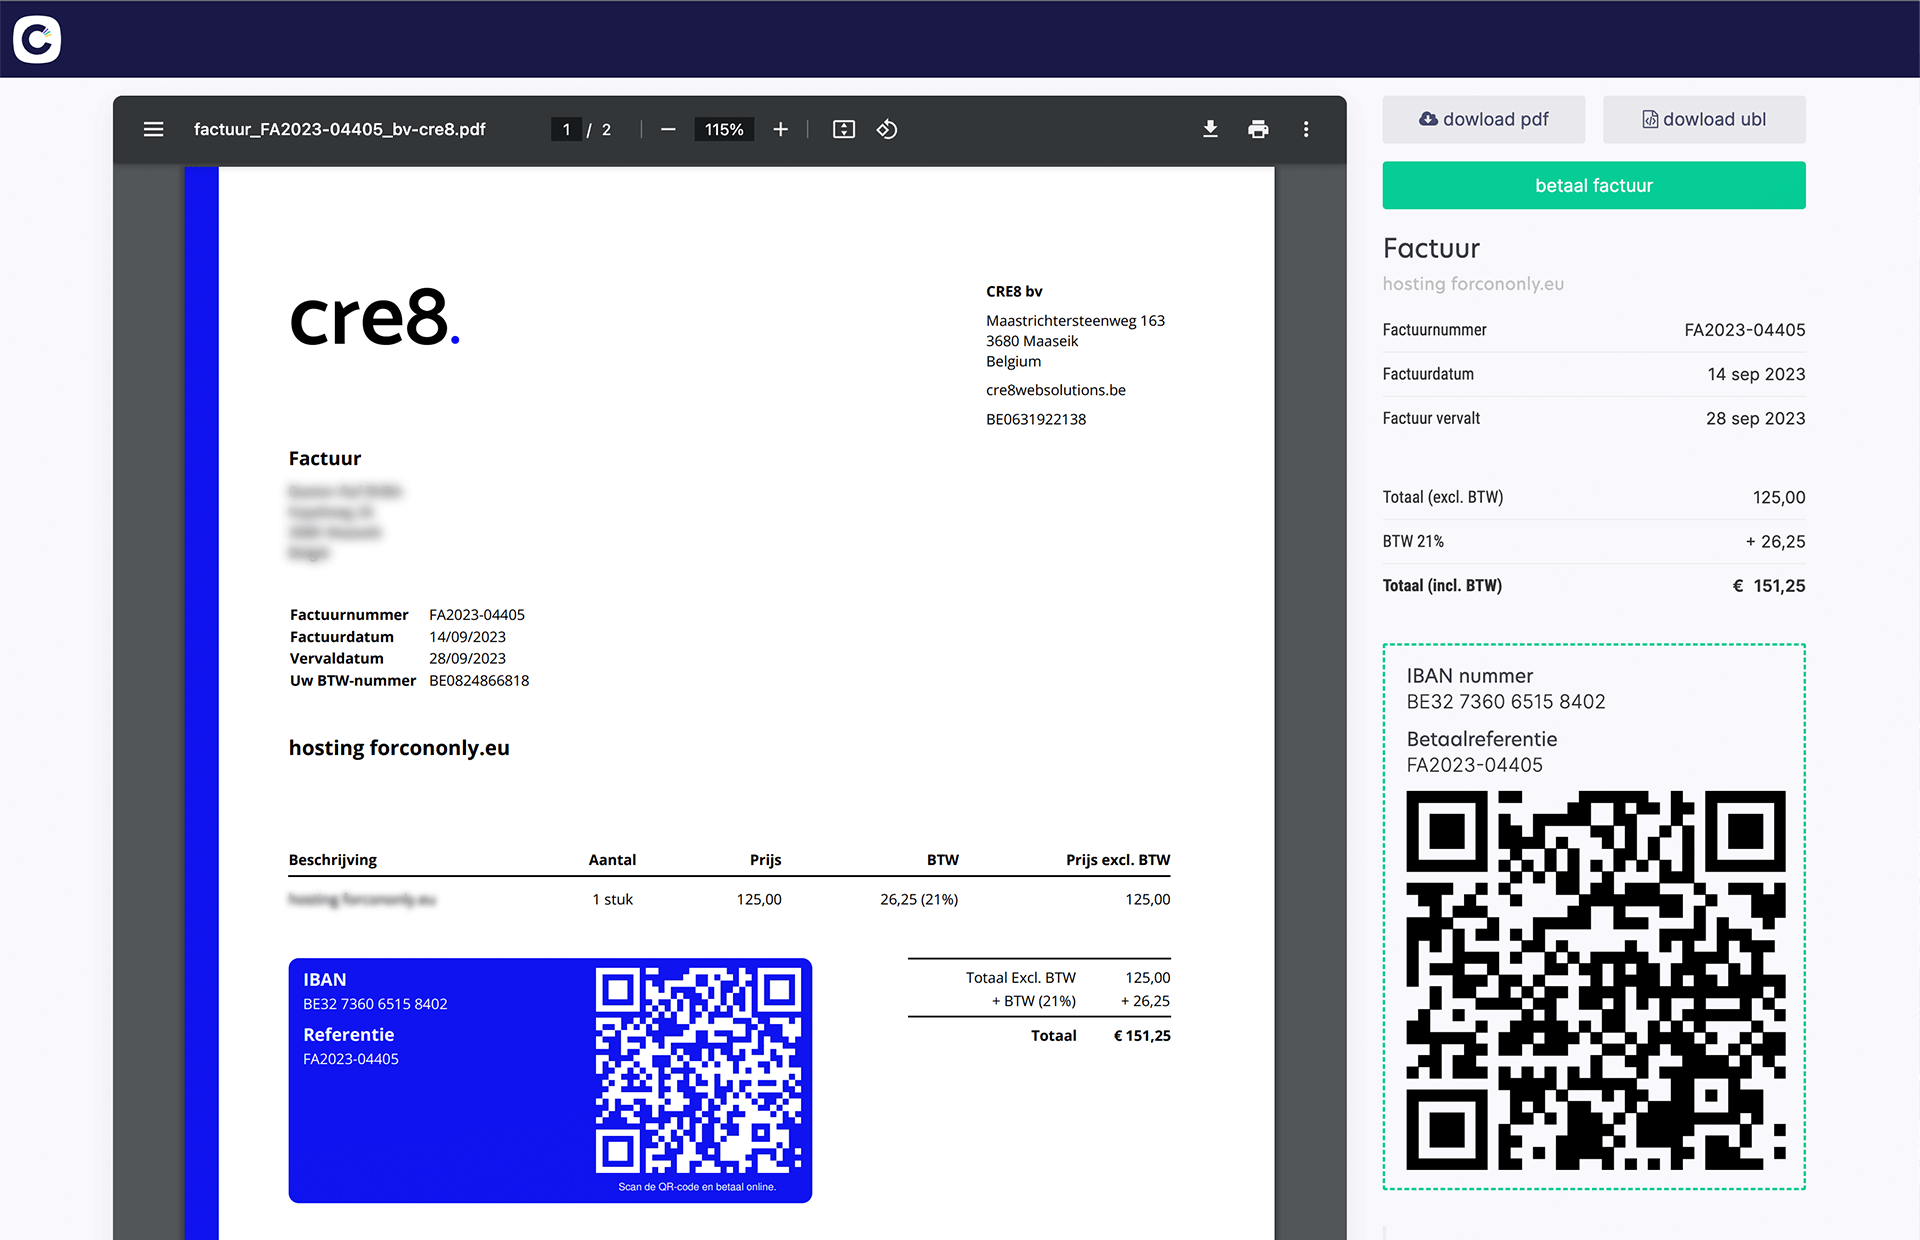Click the Factuur heading in sidebar
Image resolution: width=1920 pixels, height=1240 pixels.
click(1431, 248)
